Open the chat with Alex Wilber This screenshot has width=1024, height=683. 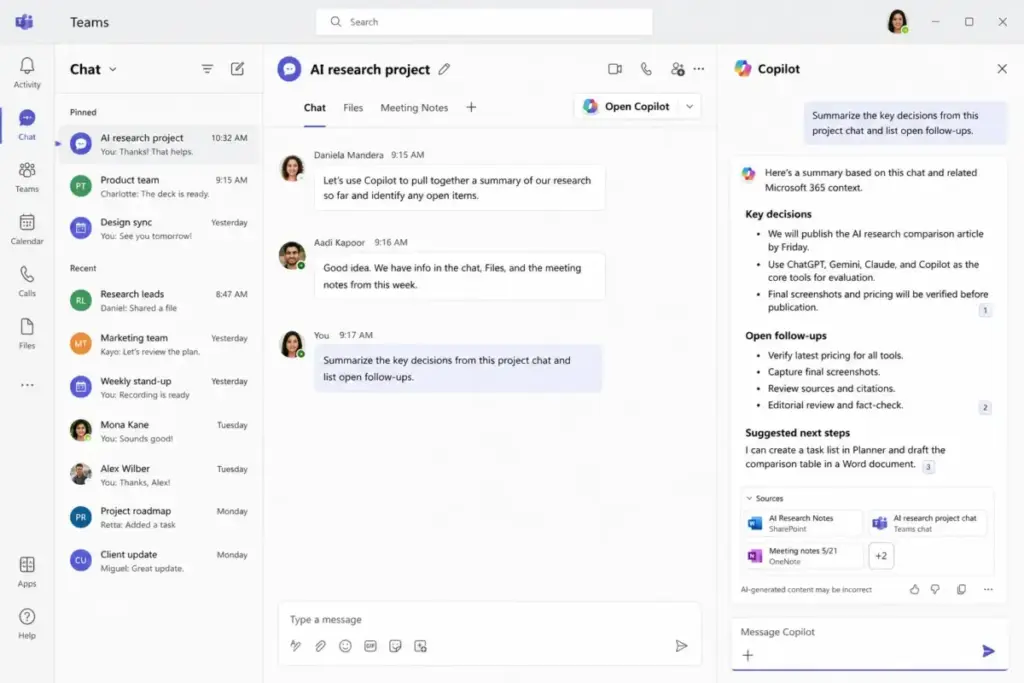tap(159, 475)
